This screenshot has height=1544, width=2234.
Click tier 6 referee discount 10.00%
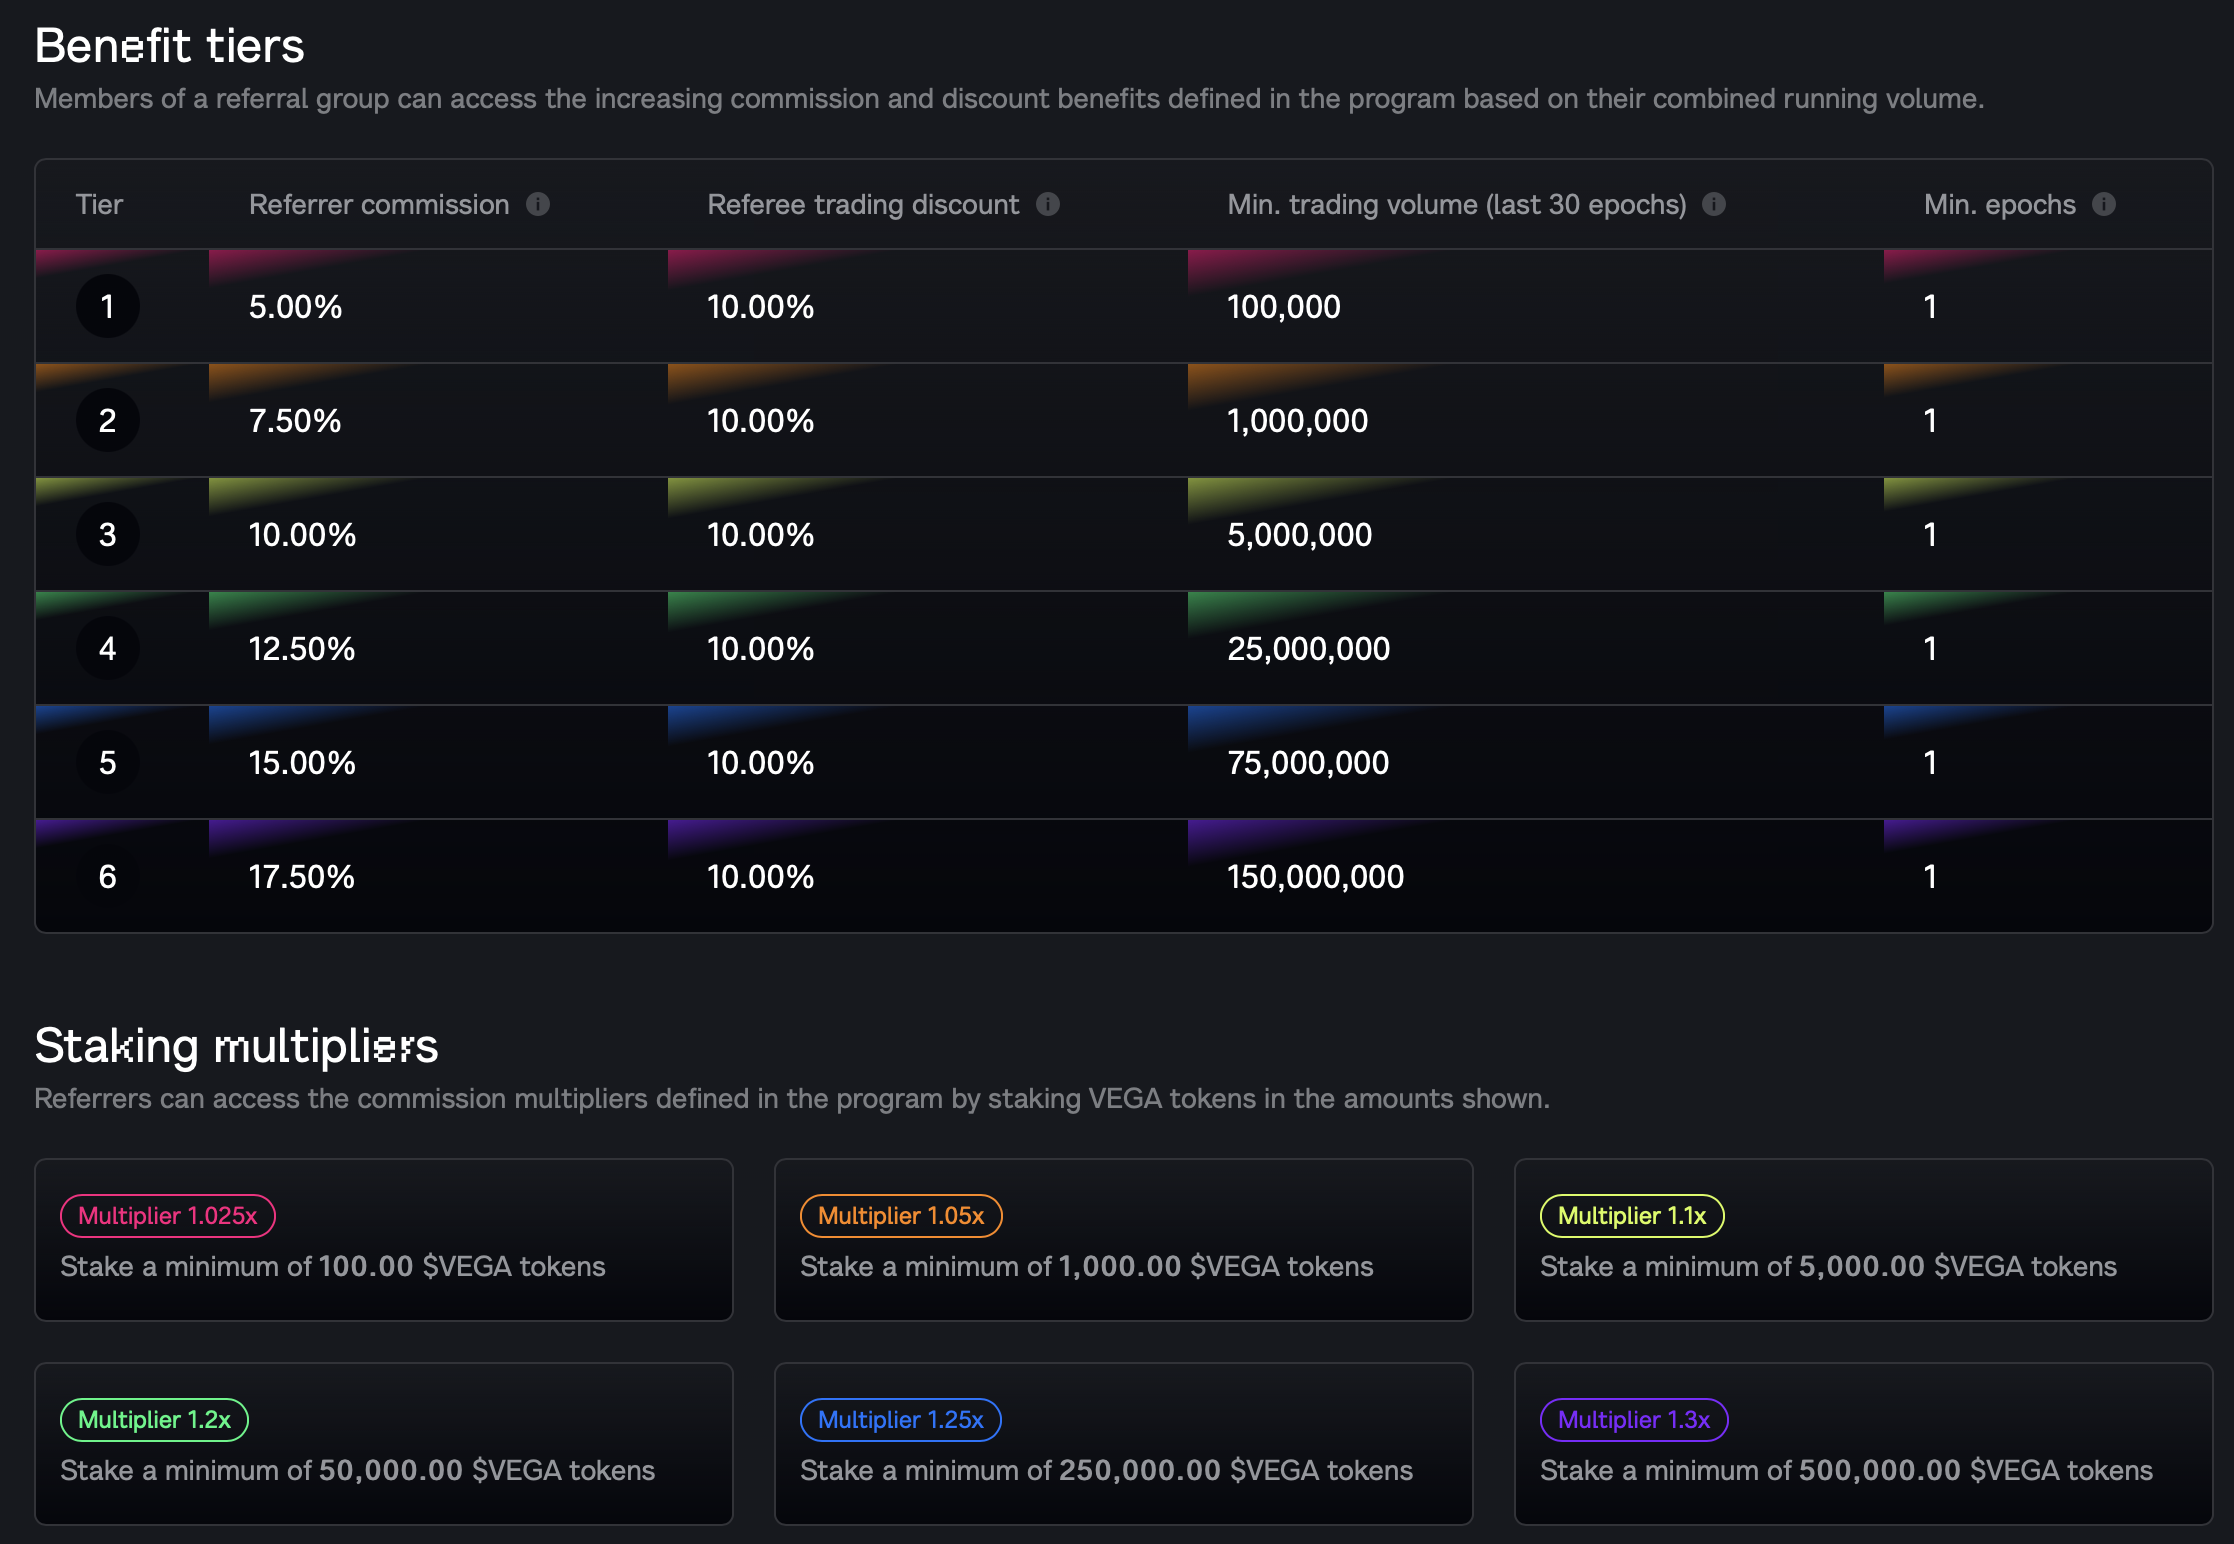[x=761, y=876]
